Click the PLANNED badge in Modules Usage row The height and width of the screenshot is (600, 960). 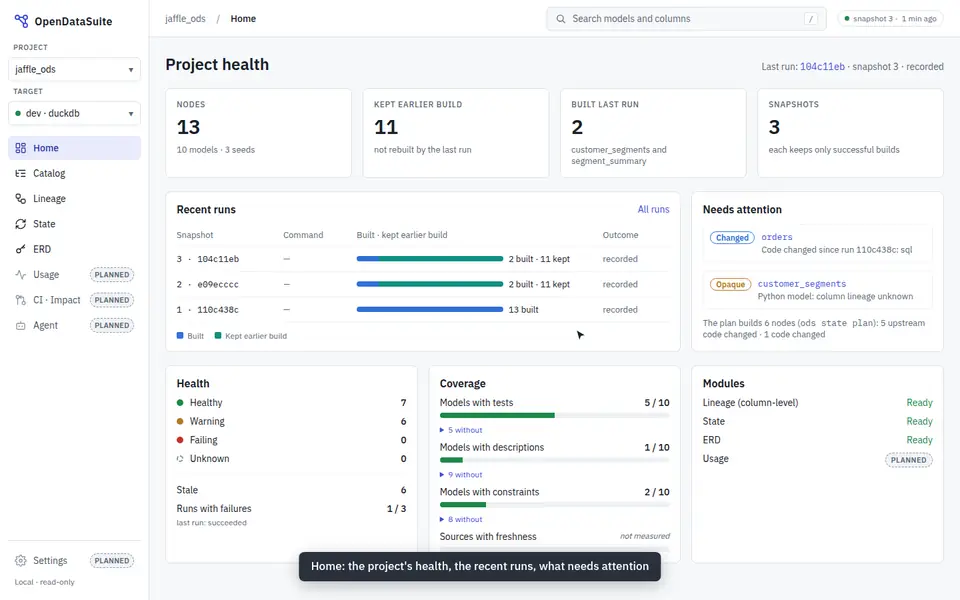(x=909, y=460)
